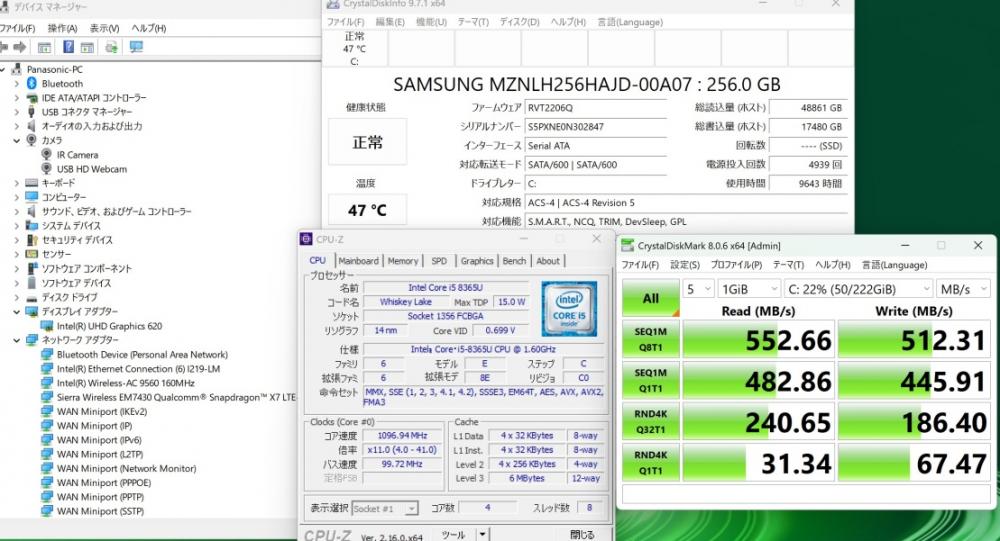Open 表示(V) menu in Device Manager
The image size is (1000, 541).
point(104,28)
